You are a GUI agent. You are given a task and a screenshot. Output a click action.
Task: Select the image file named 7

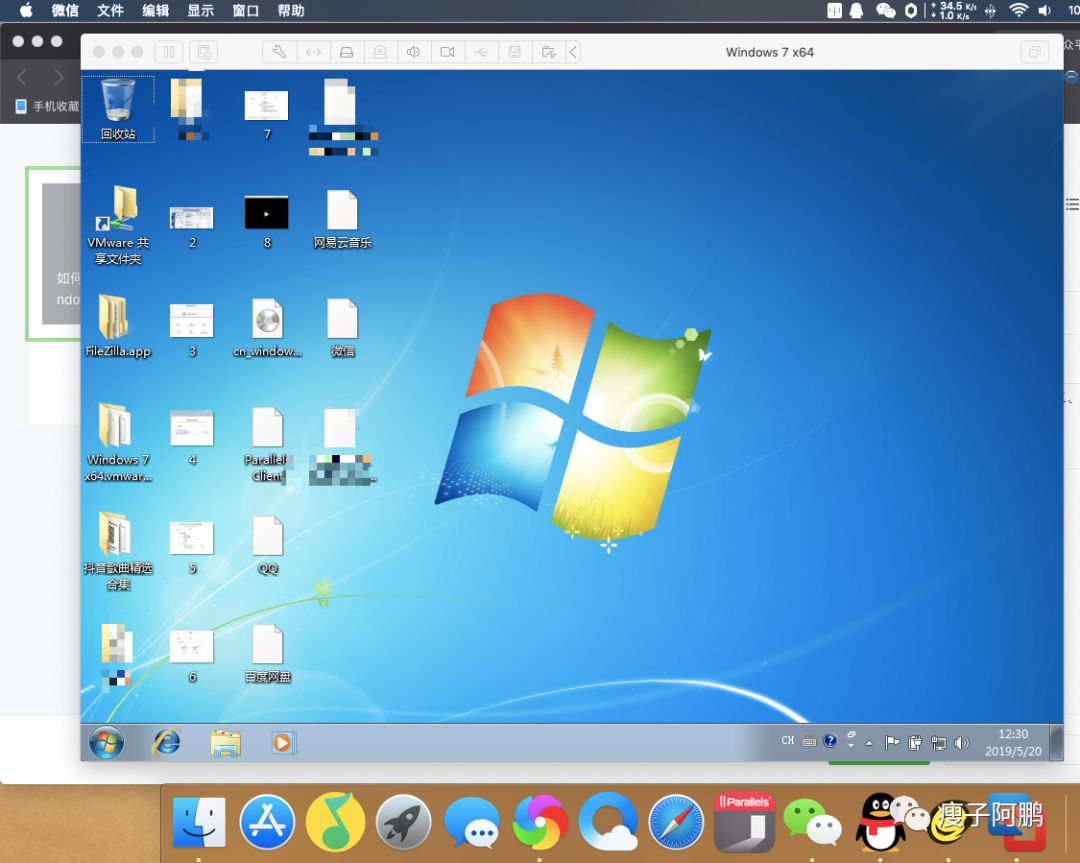click(267, 114)
